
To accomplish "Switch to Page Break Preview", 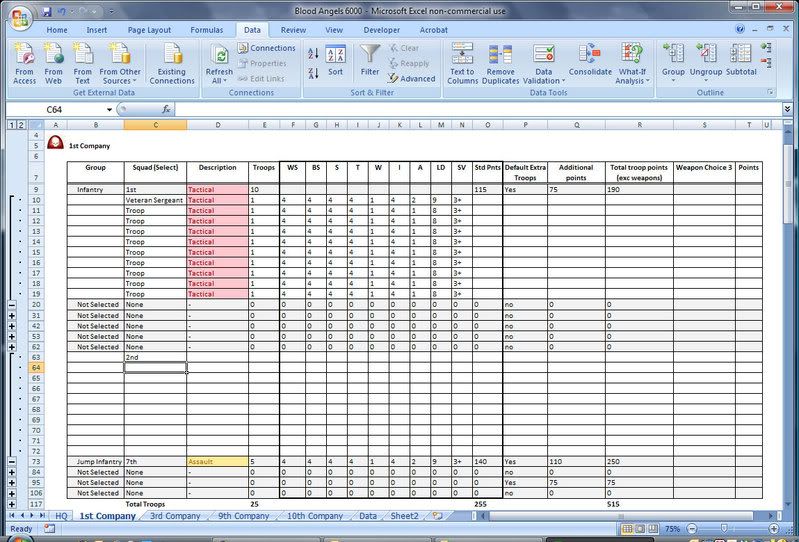I will tap(652, 529).
